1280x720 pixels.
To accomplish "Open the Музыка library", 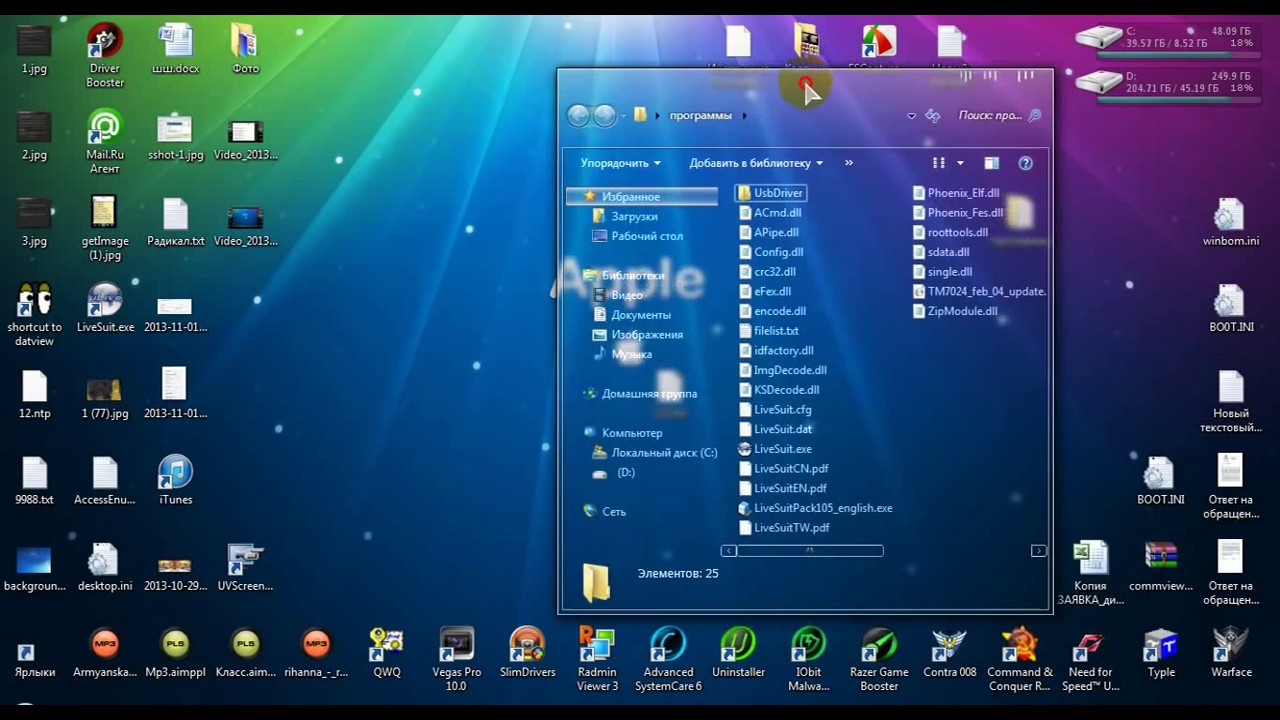I will point(631,354).
